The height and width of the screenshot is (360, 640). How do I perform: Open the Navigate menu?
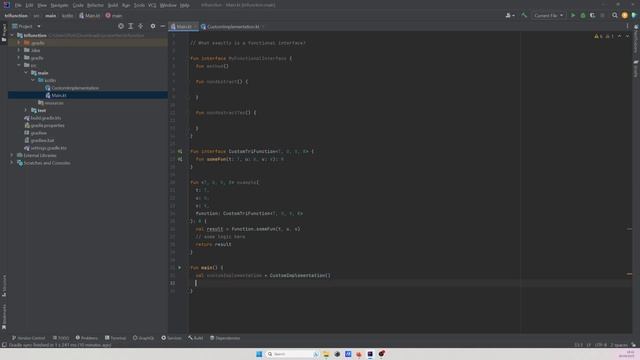tap(60, 5)
